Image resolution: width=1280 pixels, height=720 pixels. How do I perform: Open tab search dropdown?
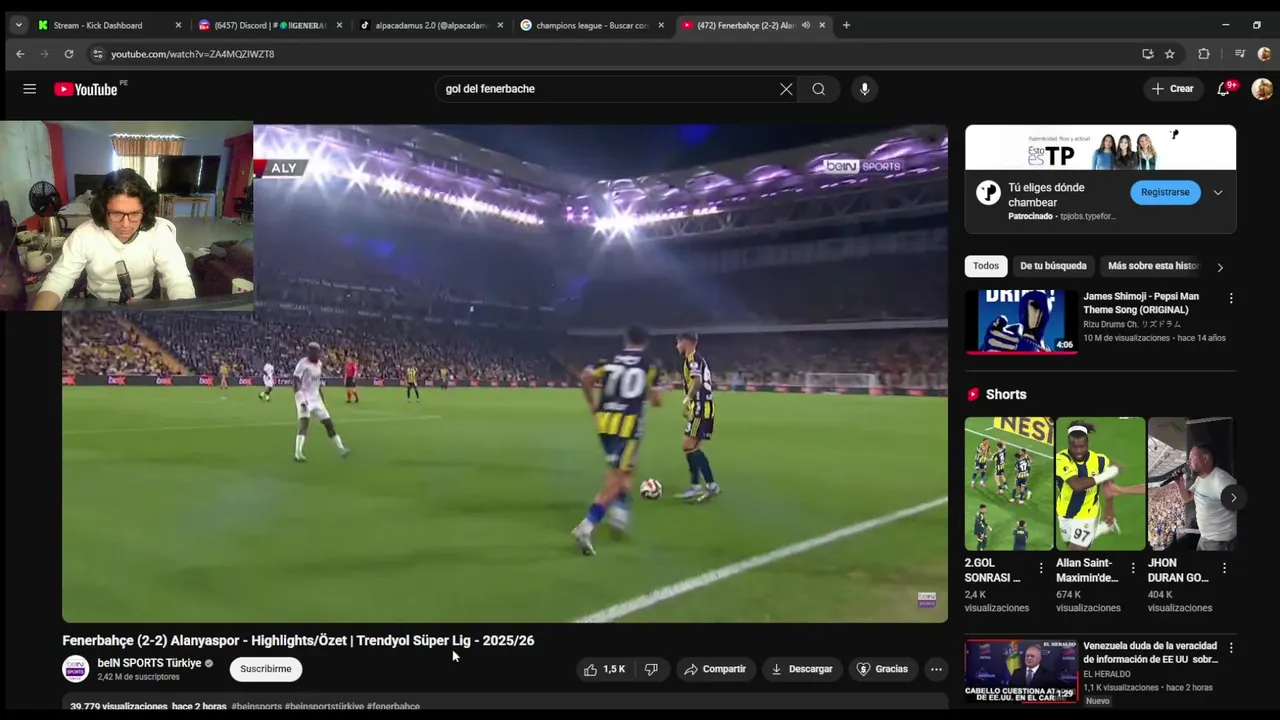click(x=18, y=25)
